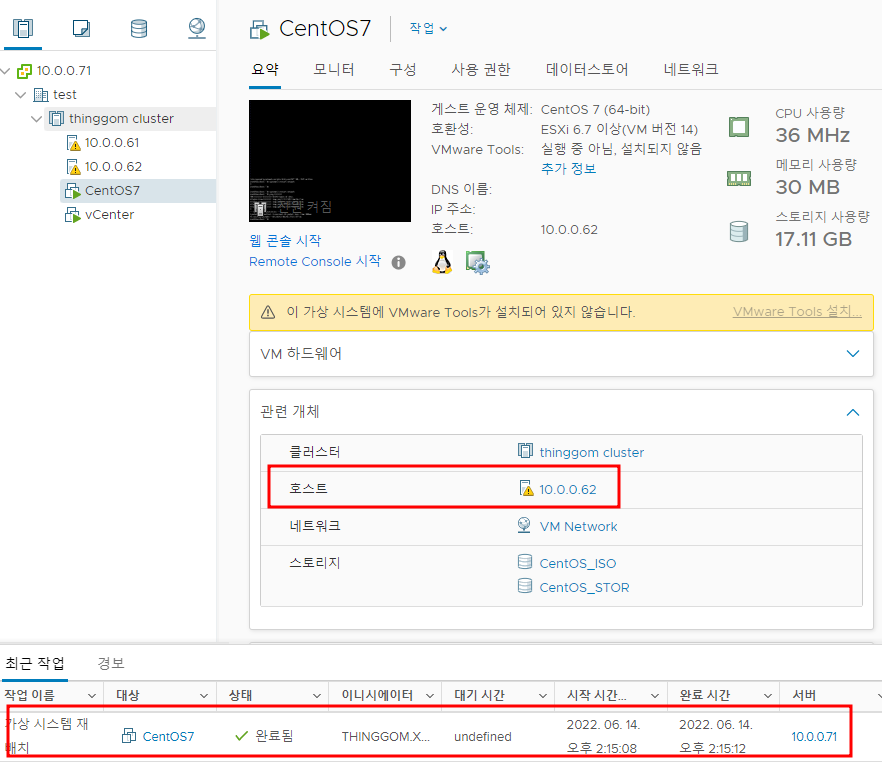This screenshot has width=882, height=762.
Task: Switch to the 데이터스토어 tab
Action: coord(587,69)
